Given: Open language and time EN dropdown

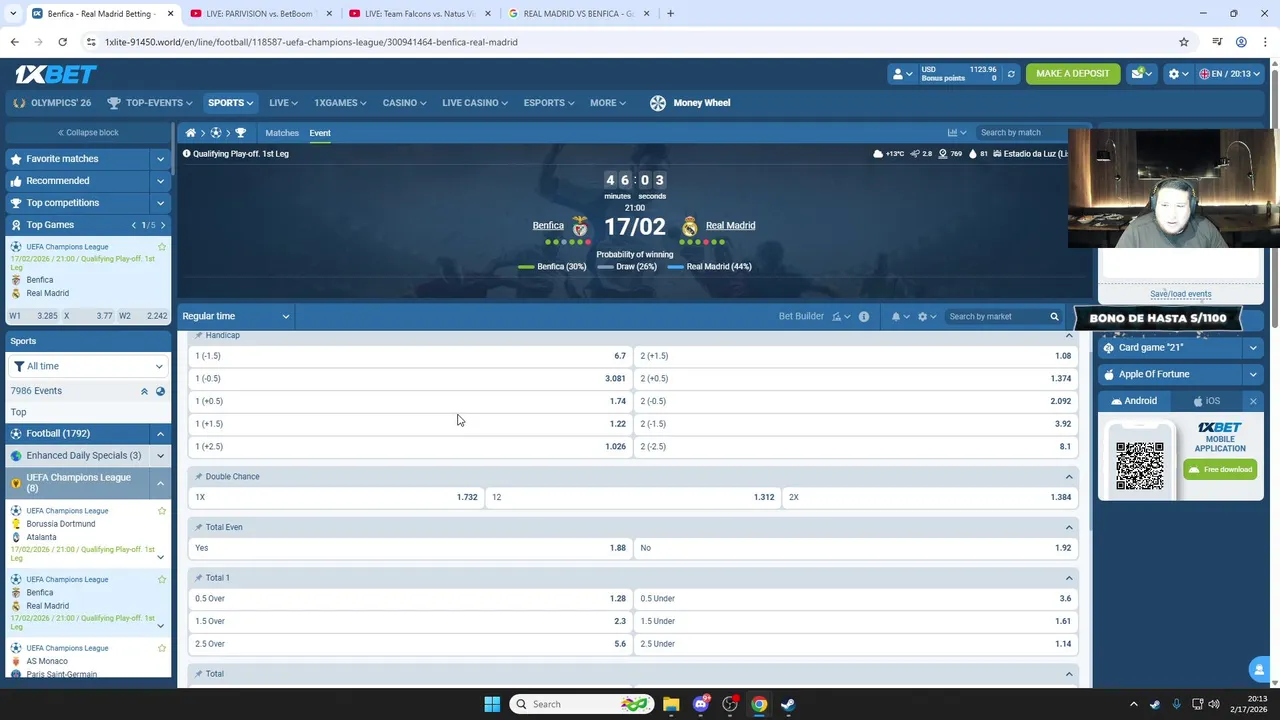Looking at the screenshot, I should (x=1230, y=74).
